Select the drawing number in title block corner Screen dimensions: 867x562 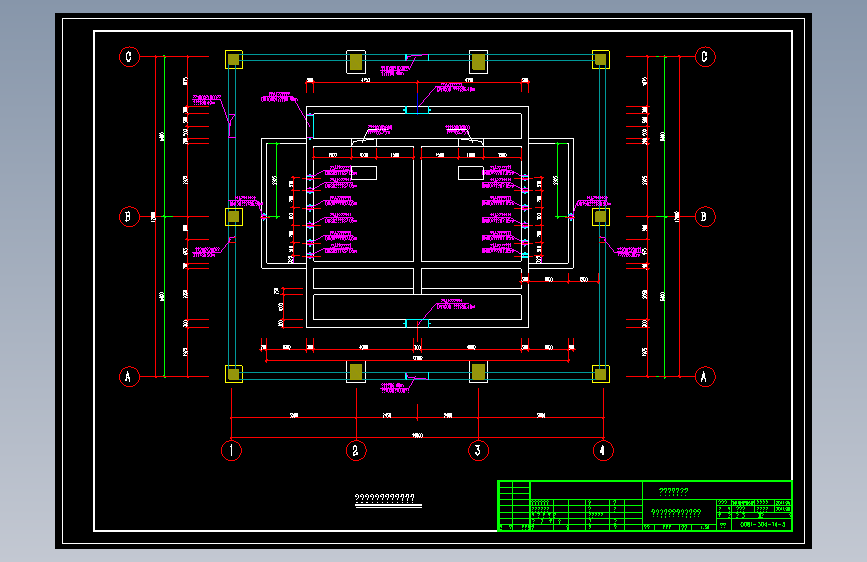(762, 524)
